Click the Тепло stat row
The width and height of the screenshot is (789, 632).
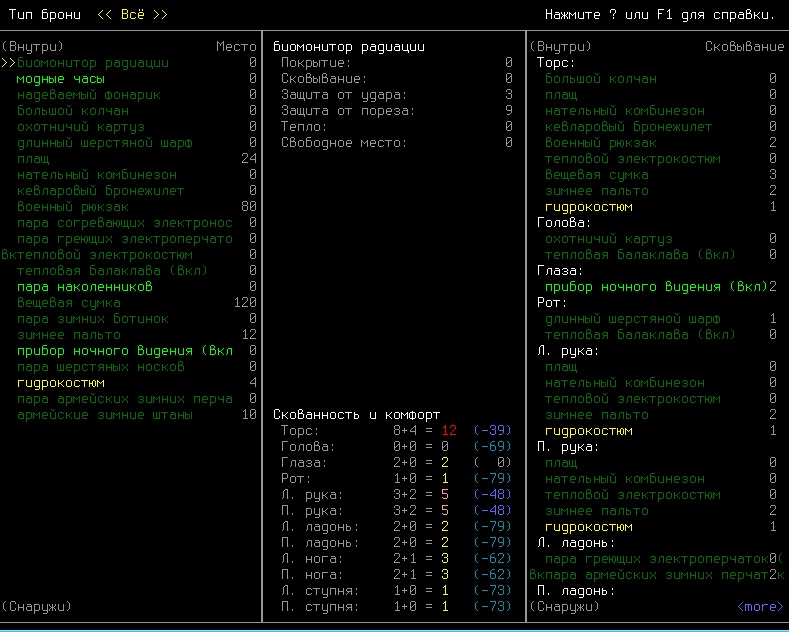click(x=397, y=127)
